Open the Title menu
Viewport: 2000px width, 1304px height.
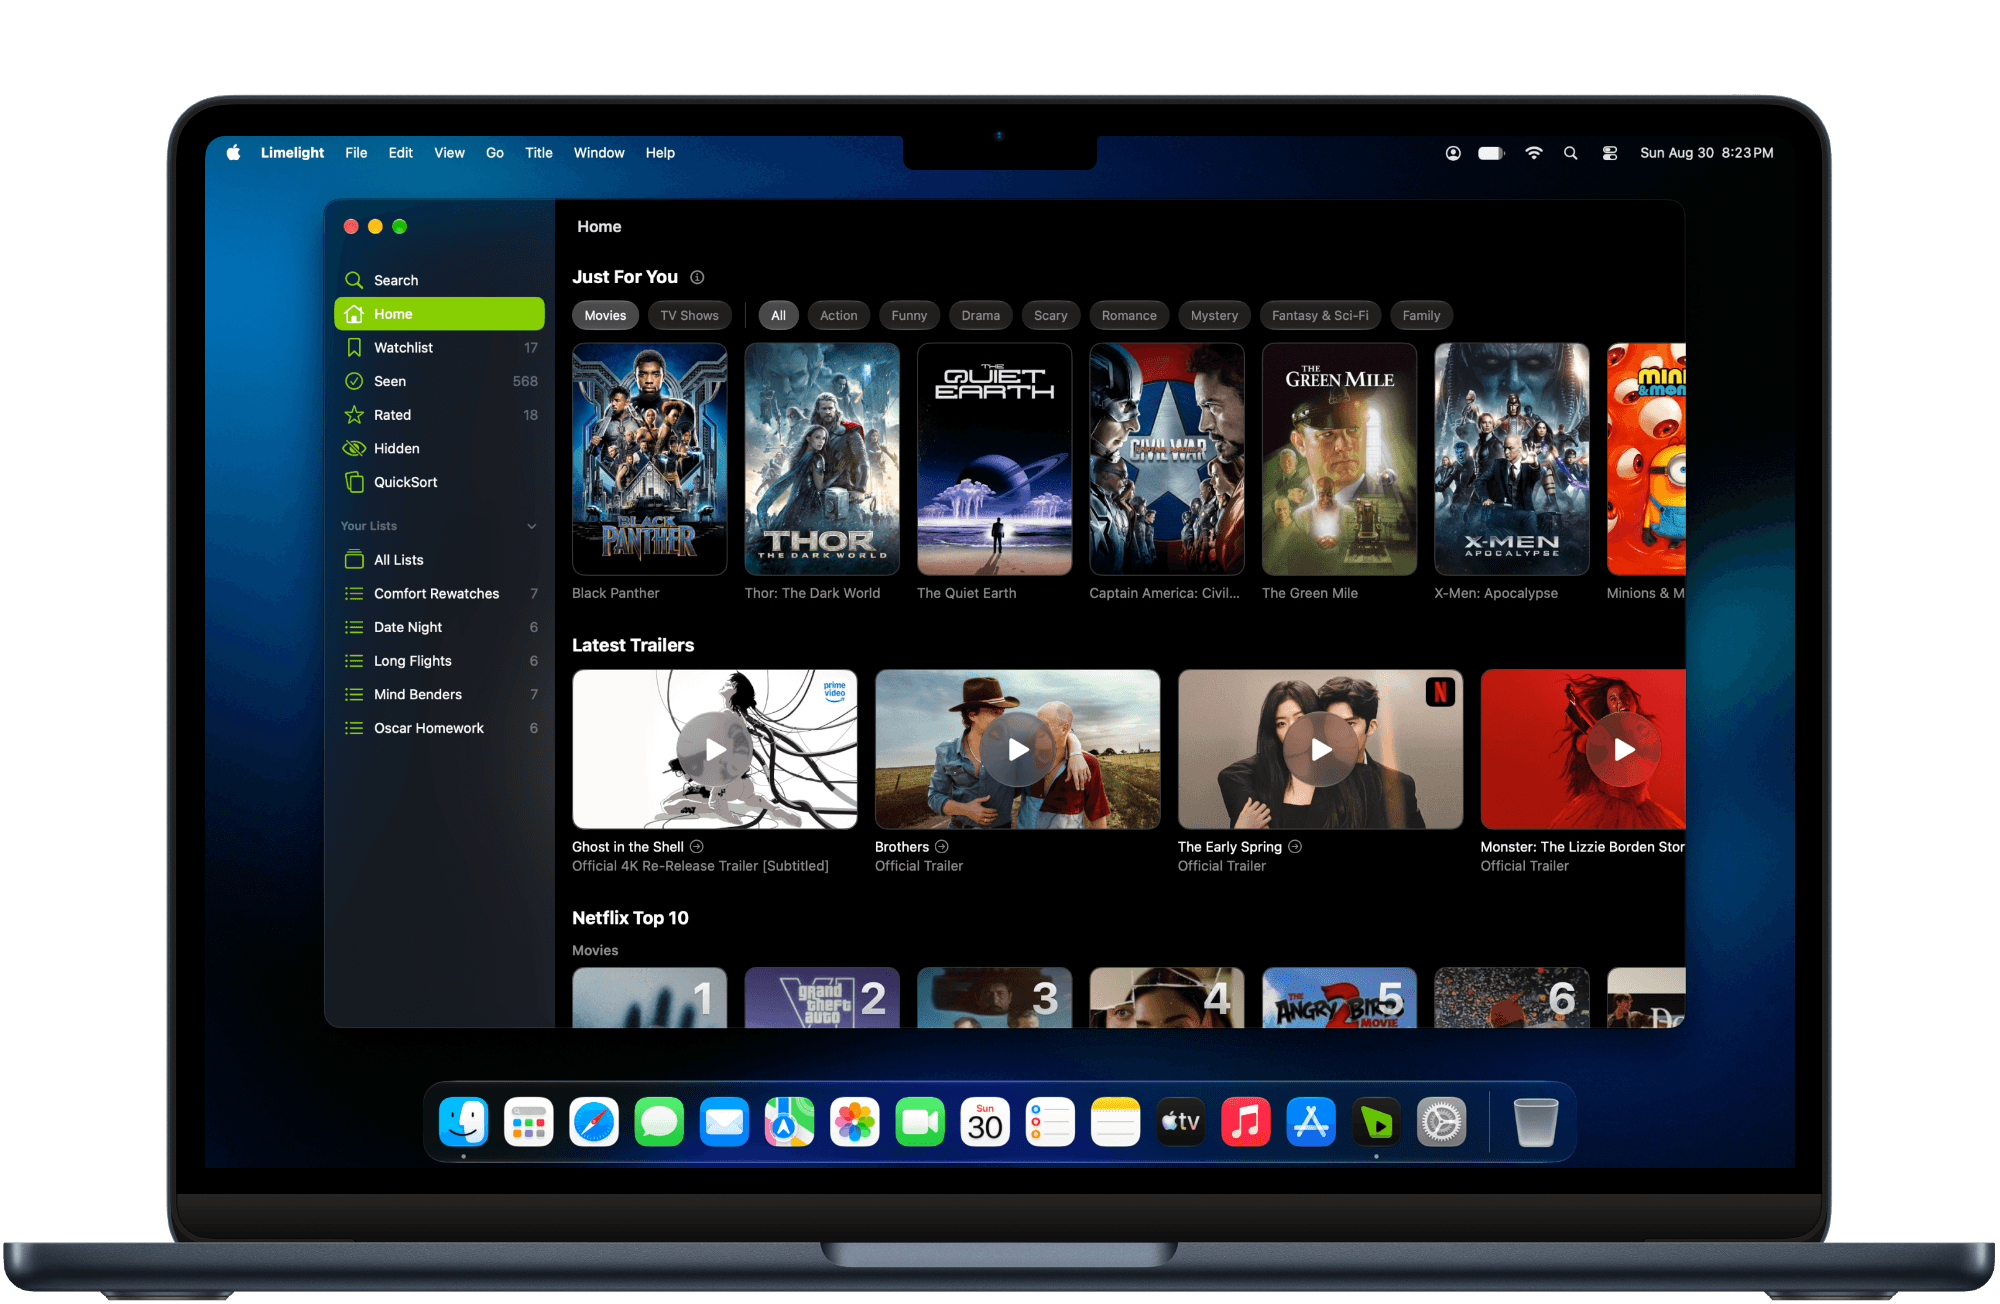(539, 153)
